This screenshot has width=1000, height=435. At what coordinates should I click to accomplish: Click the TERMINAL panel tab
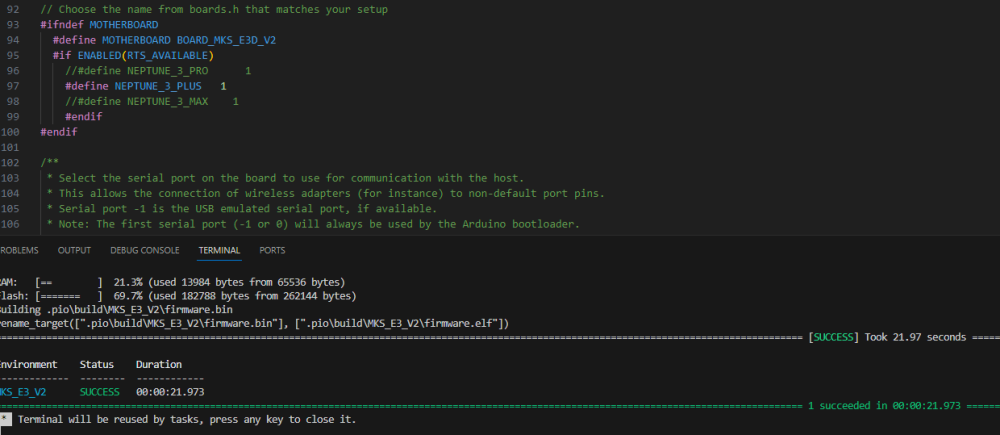219,250
